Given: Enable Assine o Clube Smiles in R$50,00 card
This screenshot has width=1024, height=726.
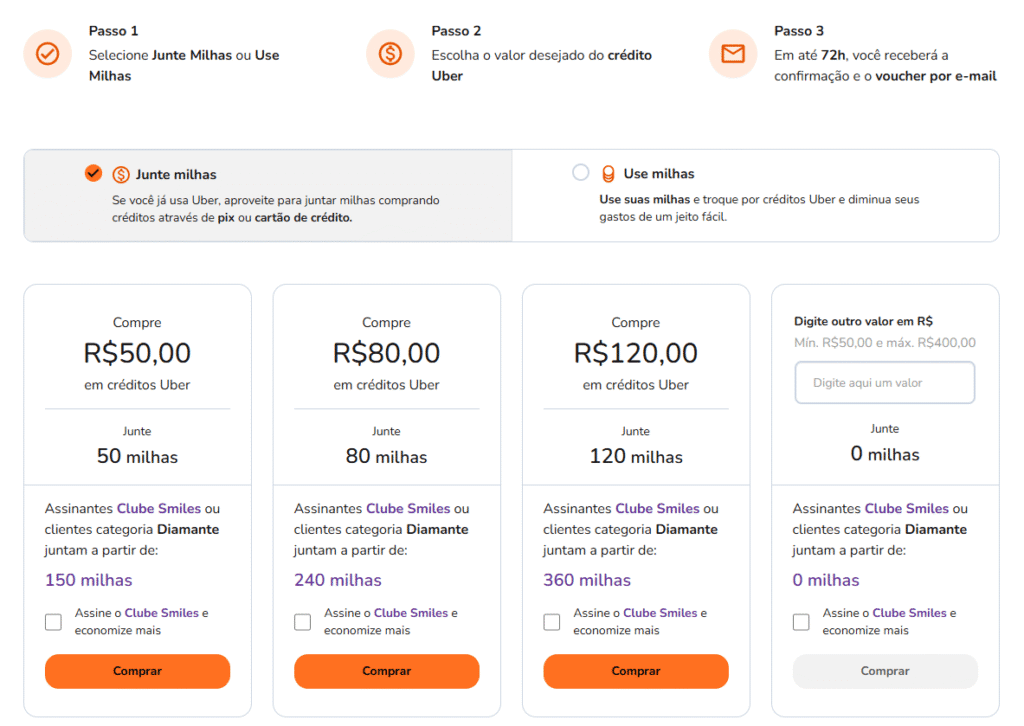Looking at the screenshot, I should tap(53, 621).
